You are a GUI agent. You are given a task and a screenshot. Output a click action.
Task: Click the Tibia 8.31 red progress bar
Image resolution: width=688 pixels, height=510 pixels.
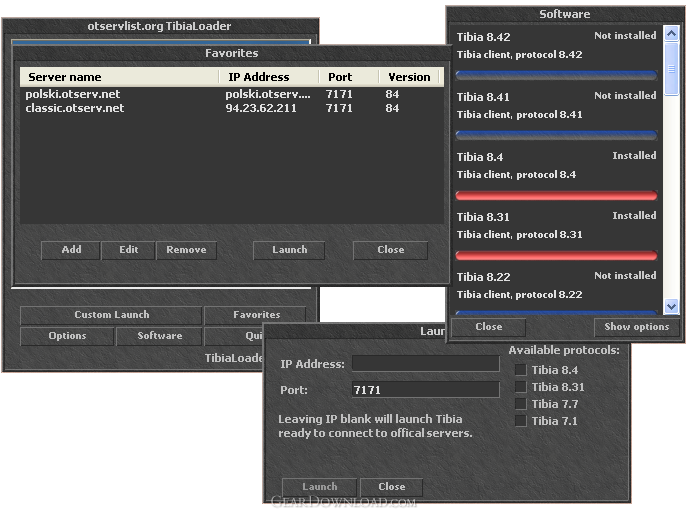556,255
